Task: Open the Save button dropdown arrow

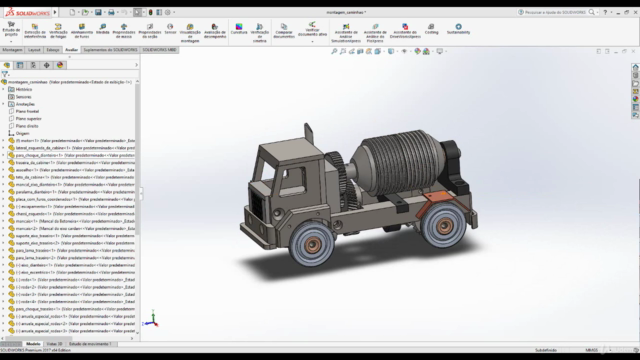Action: pos(104,12)
